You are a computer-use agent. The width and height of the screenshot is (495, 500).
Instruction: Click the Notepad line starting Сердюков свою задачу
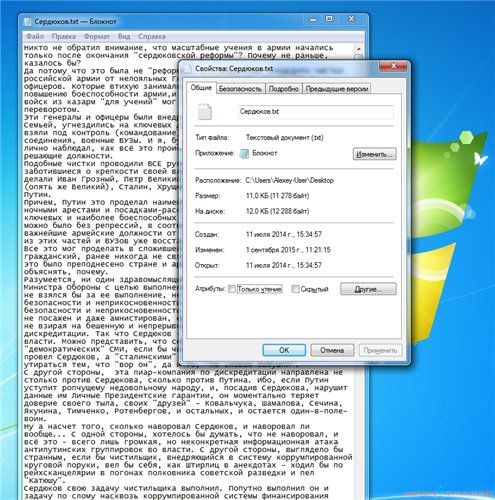[176, 488]
